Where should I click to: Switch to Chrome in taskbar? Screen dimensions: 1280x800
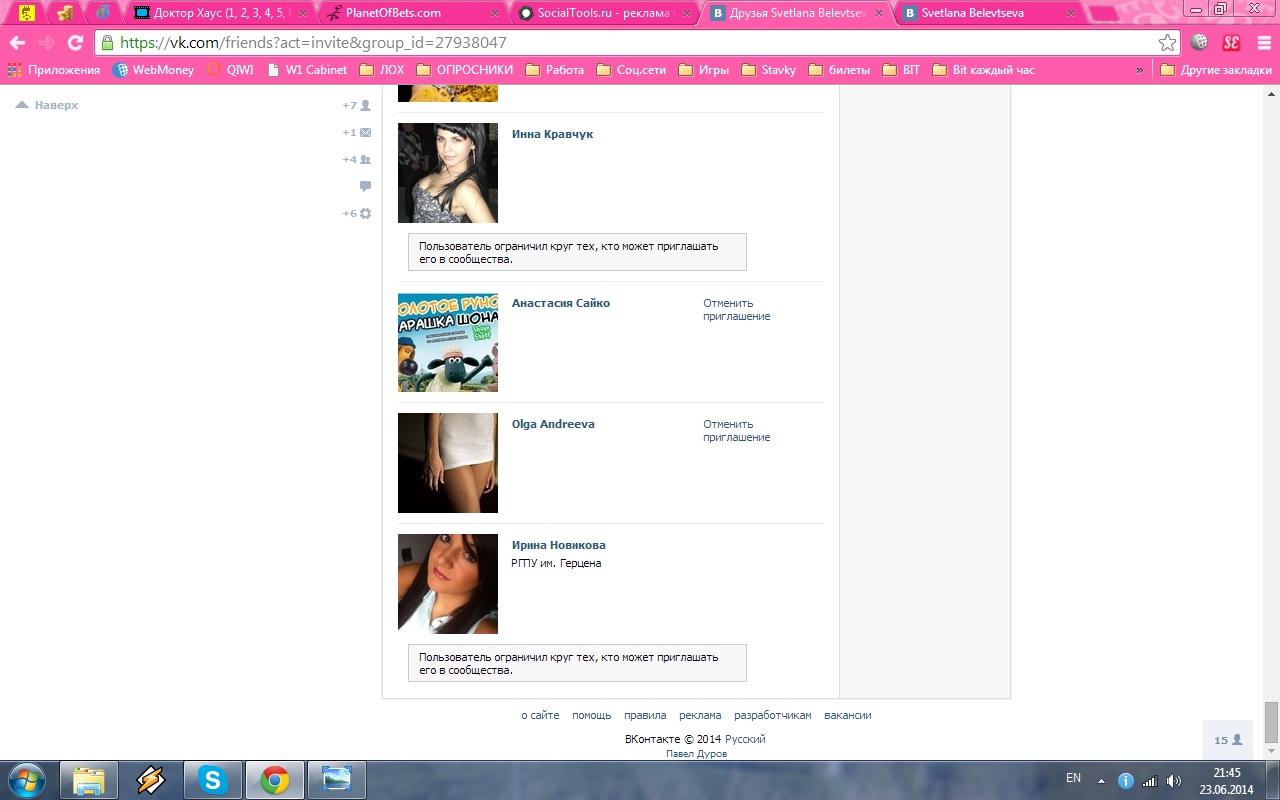pos(275,780)
